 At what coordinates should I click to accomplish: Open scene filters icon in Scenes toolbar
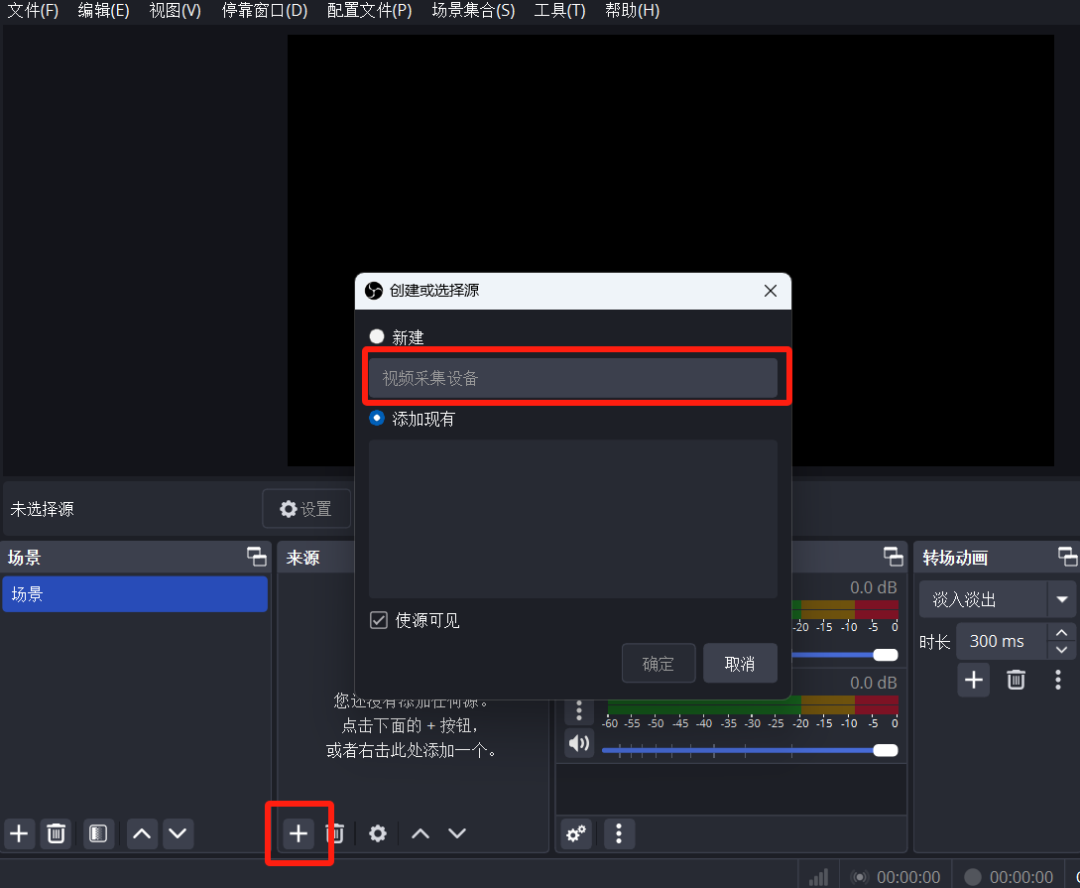[98, 834]
